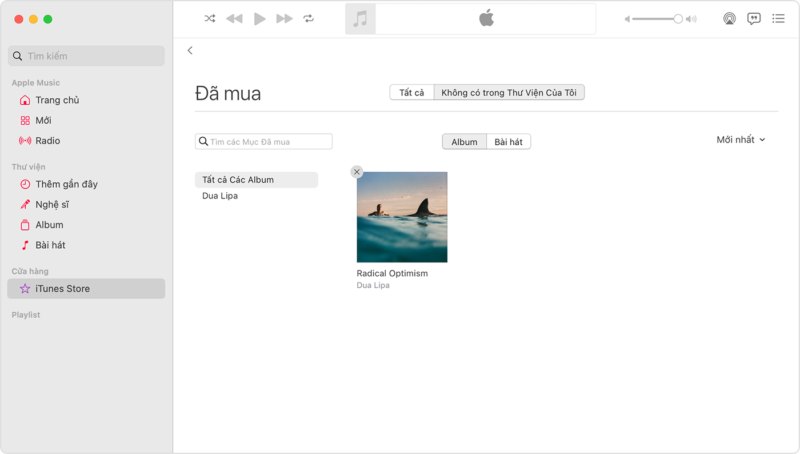800x454 pixels.
Task: Click the Tìm các Mục Đã mua field
Action: click(265, 142)
